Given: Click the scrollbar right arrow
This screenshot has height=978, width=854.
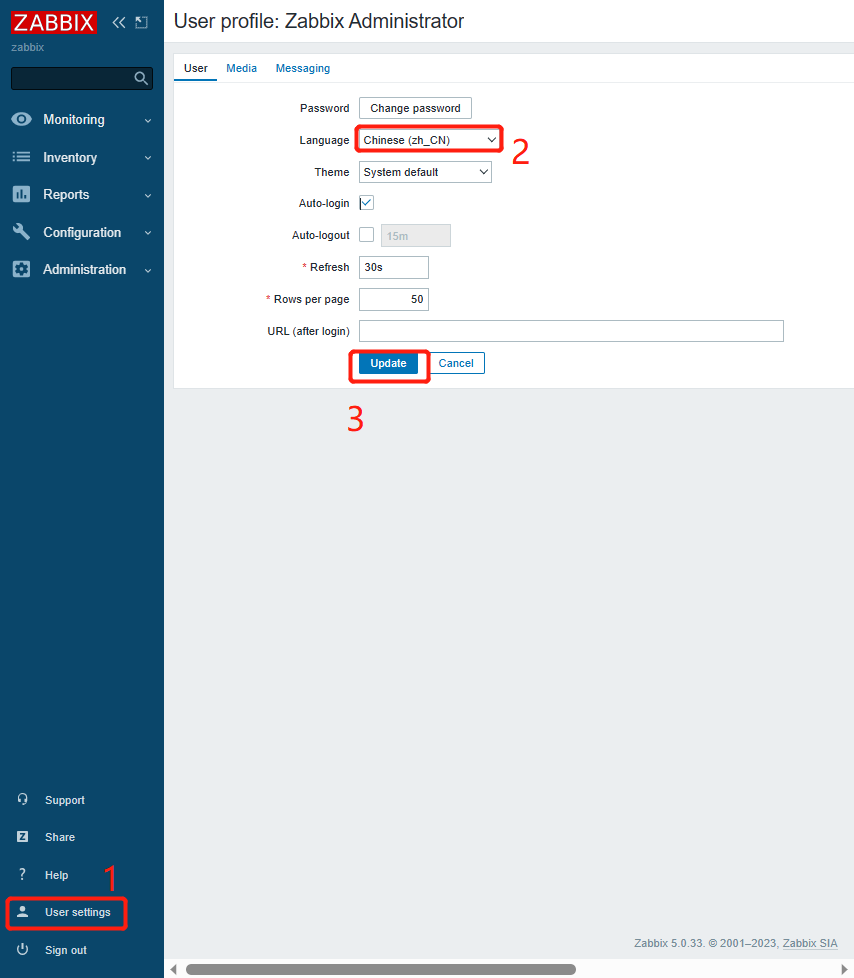Looking at the screenshot, I should click(844, 969).
